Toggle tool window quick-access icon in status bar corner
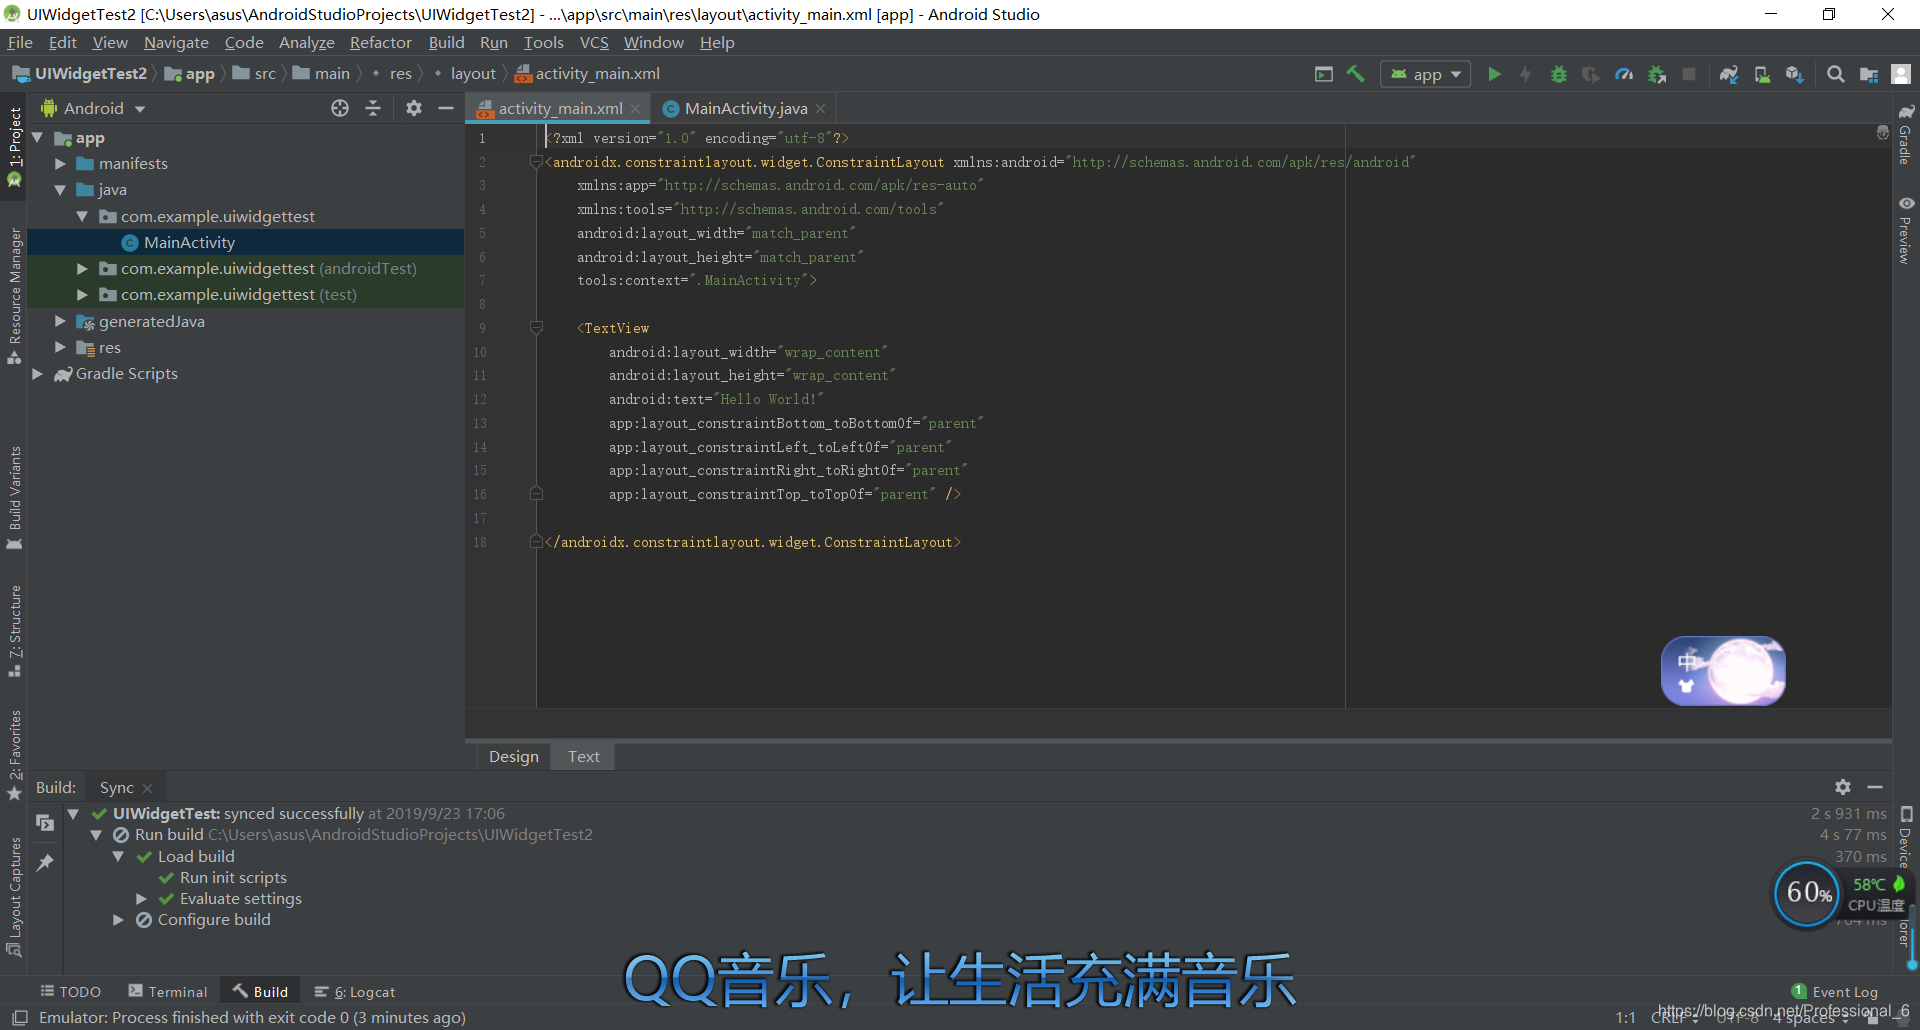This screenshot has width=1920, height=1030. (x=20, y=1018)
